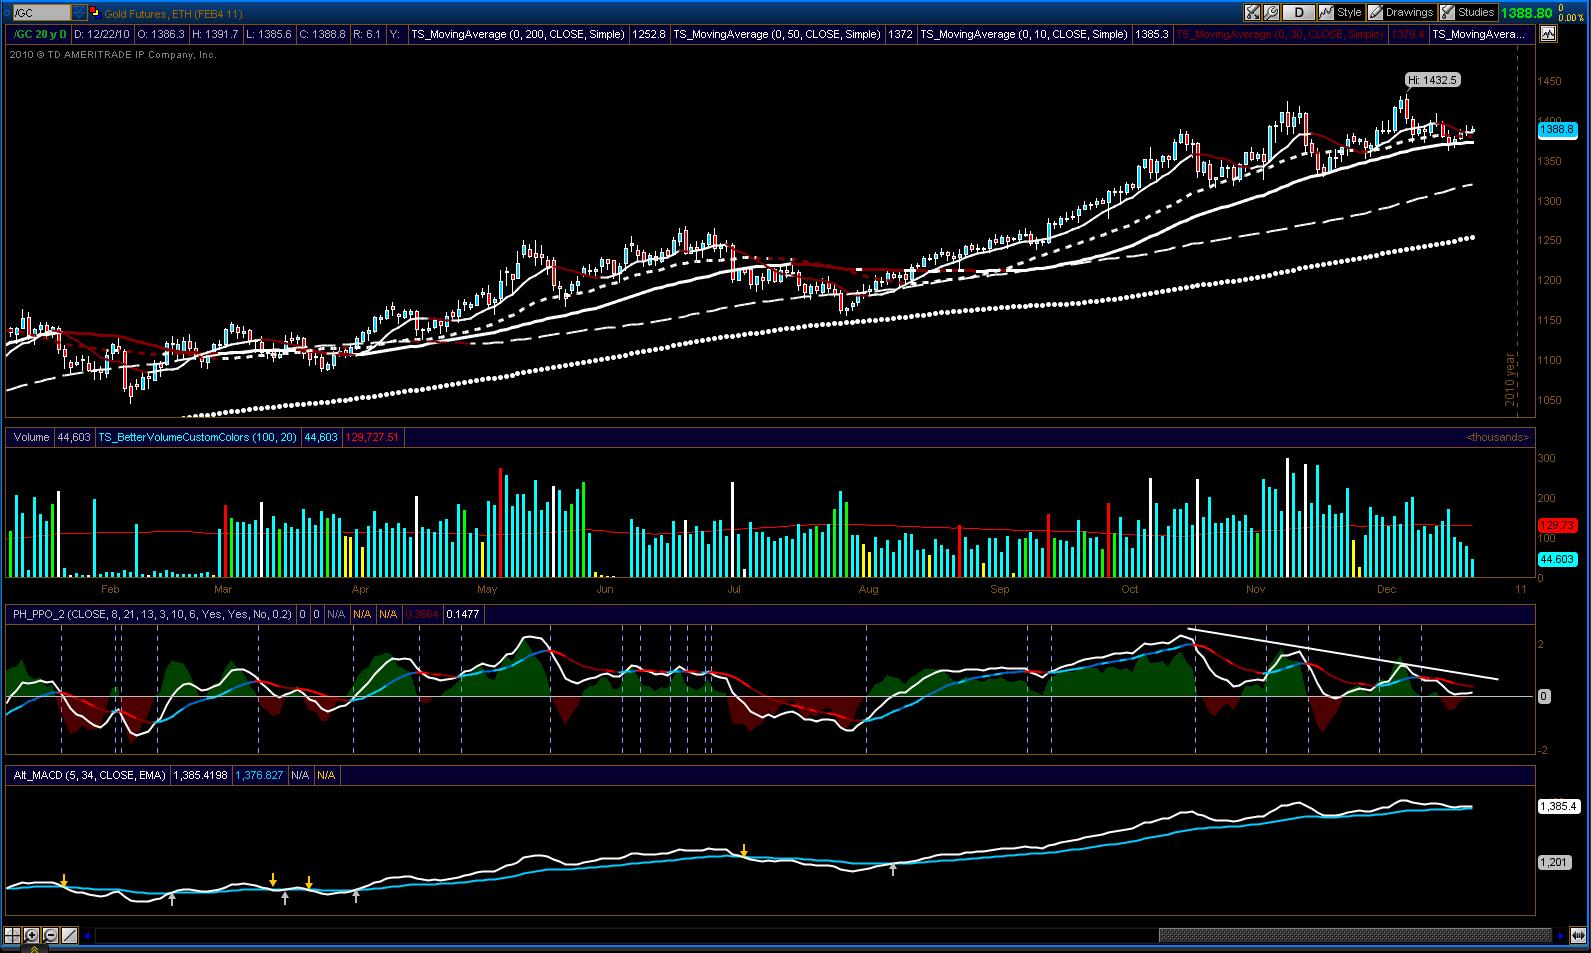Click the horizontal scrollbar right arrow
The height and width of the screenshot is (953, 1591).
click(1561, 936)
